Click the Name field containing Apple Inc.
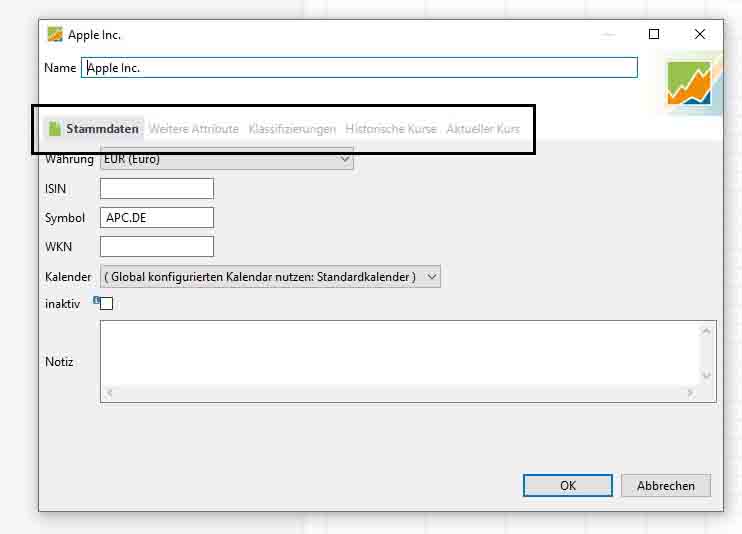This screenshot has width=742, height=534. point(359,68)
